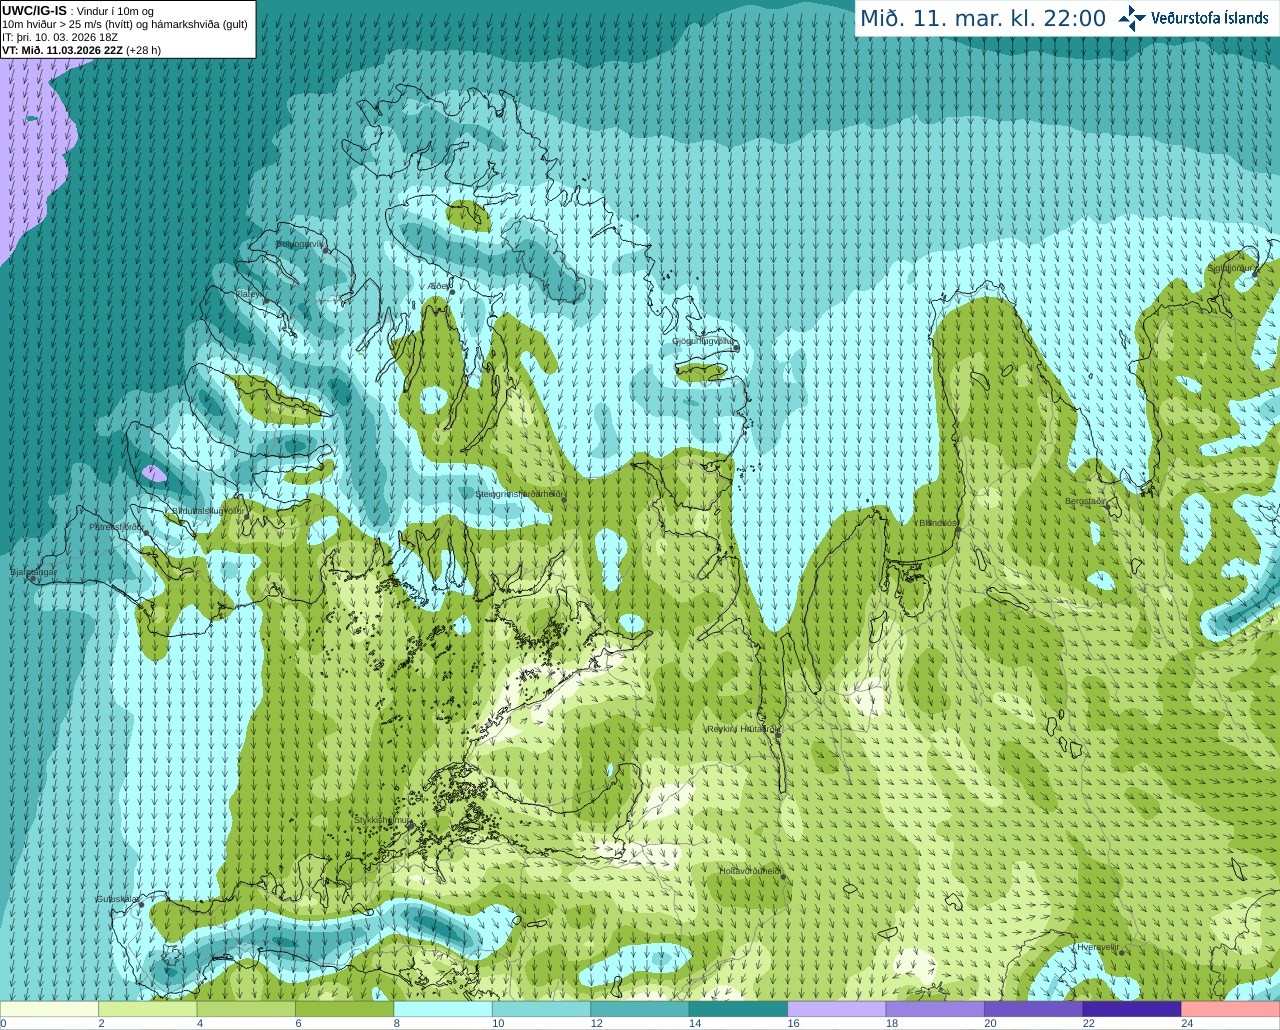This screenshot has width=1280, height=1030.
Task: Click the 20–22 m/s violet legend swatch
Action: 1034,1009
